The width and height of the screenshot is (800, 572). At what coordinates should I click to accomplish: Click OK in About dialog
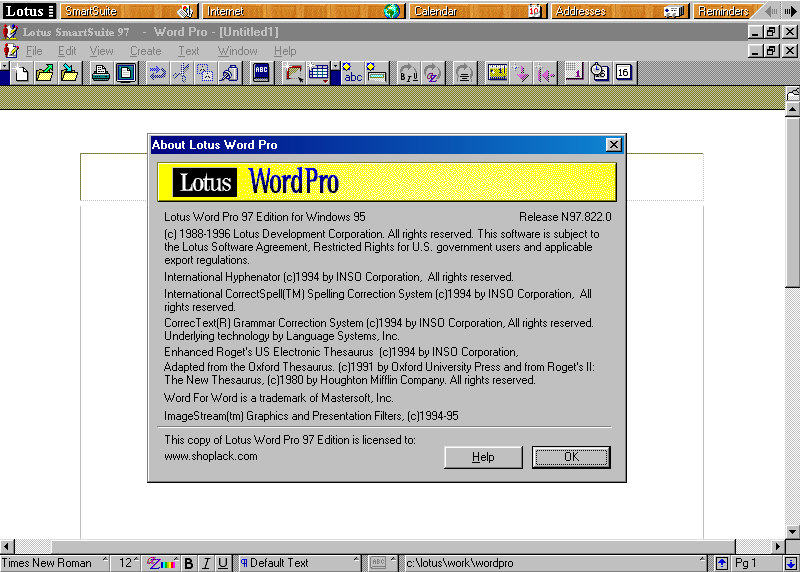tap(571, 457)
